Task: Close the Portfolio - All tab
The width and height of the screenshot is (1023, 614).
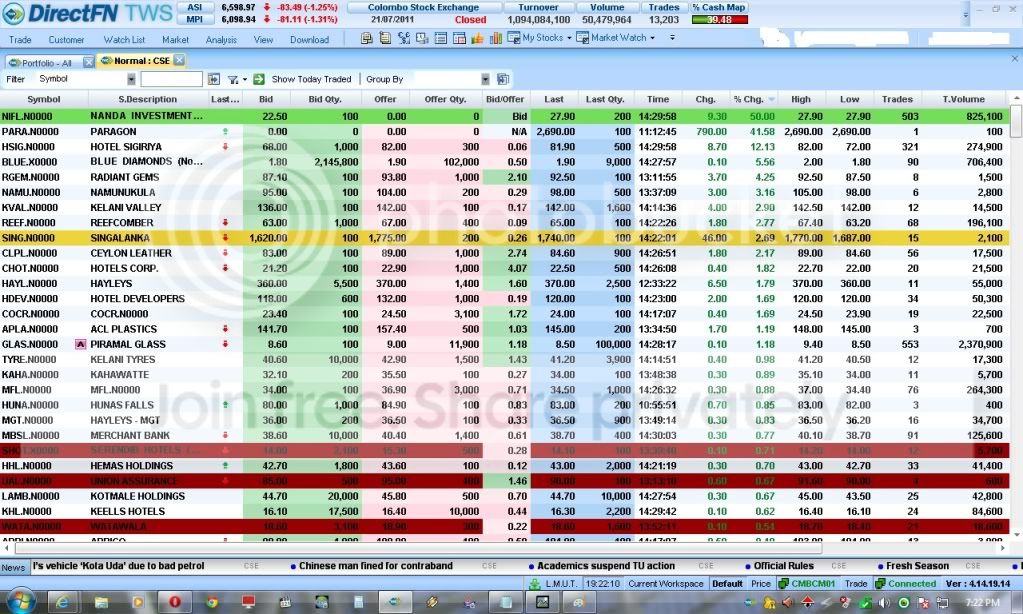Action: click(89, 63)
